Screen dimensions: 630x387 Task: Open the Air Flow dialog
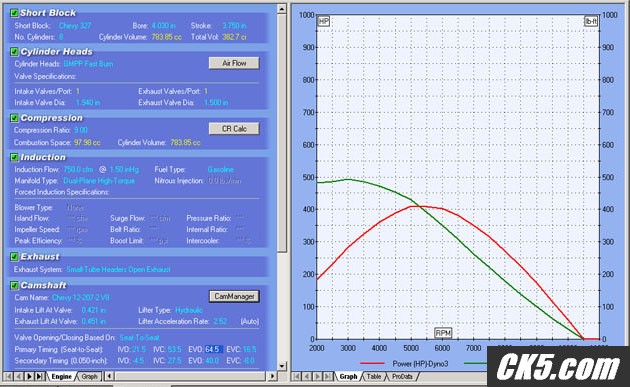click(x=234, y=63)
